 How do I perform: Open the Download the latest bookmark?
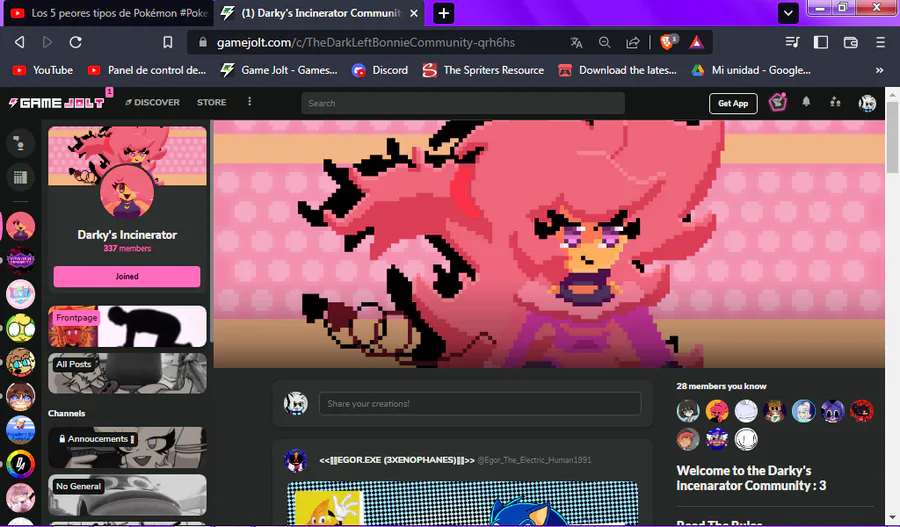[x=618, y=70]
